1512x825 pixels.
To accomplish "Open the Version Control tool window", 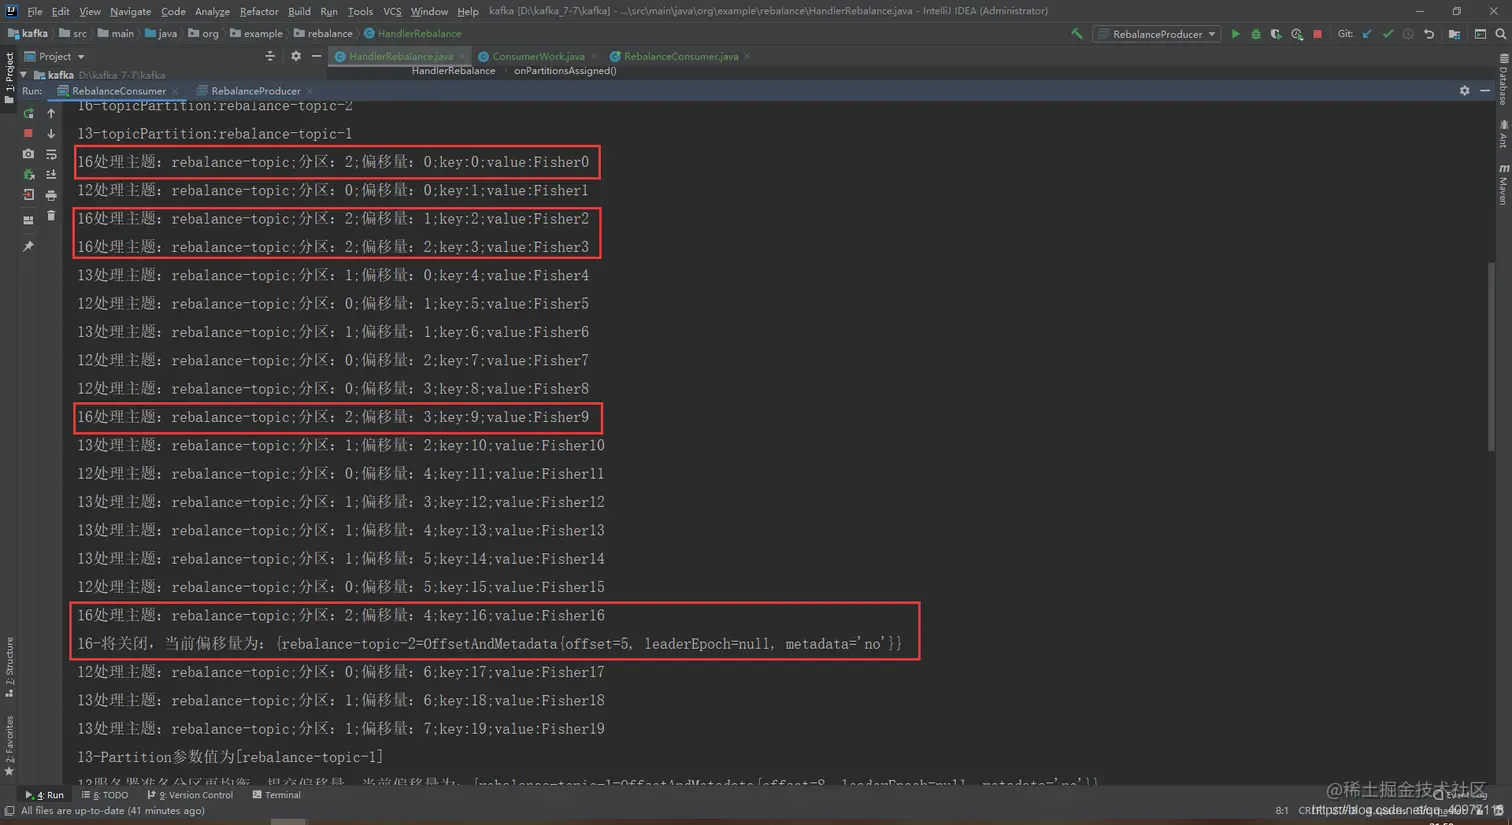I will [x=190, y=795].
